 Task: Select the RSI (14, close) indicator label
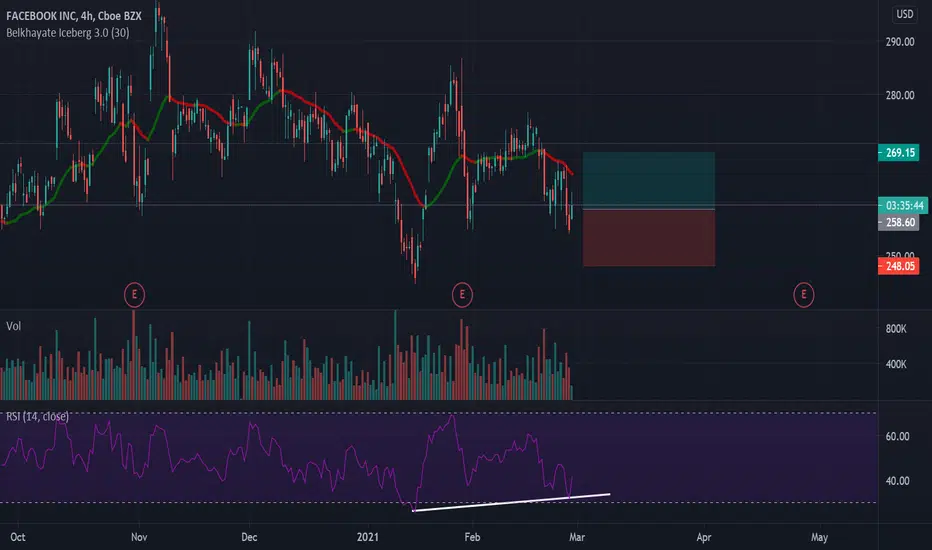point(37,416)
